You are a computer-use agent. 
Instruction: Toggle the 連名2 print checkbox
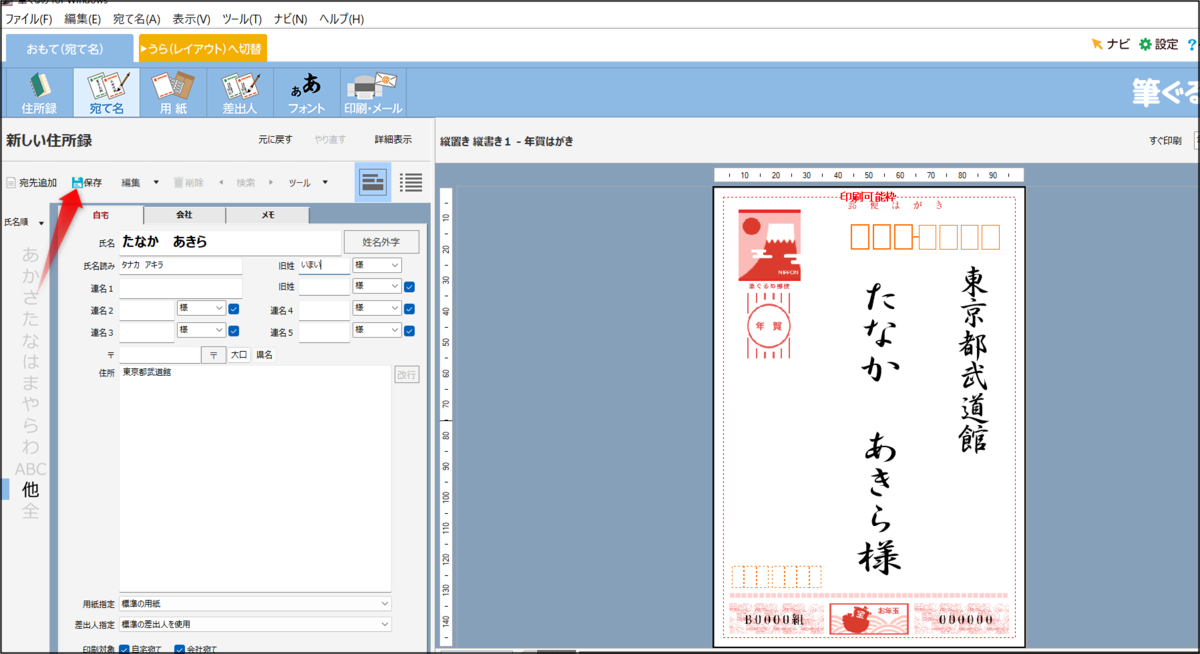click(234, 309)
